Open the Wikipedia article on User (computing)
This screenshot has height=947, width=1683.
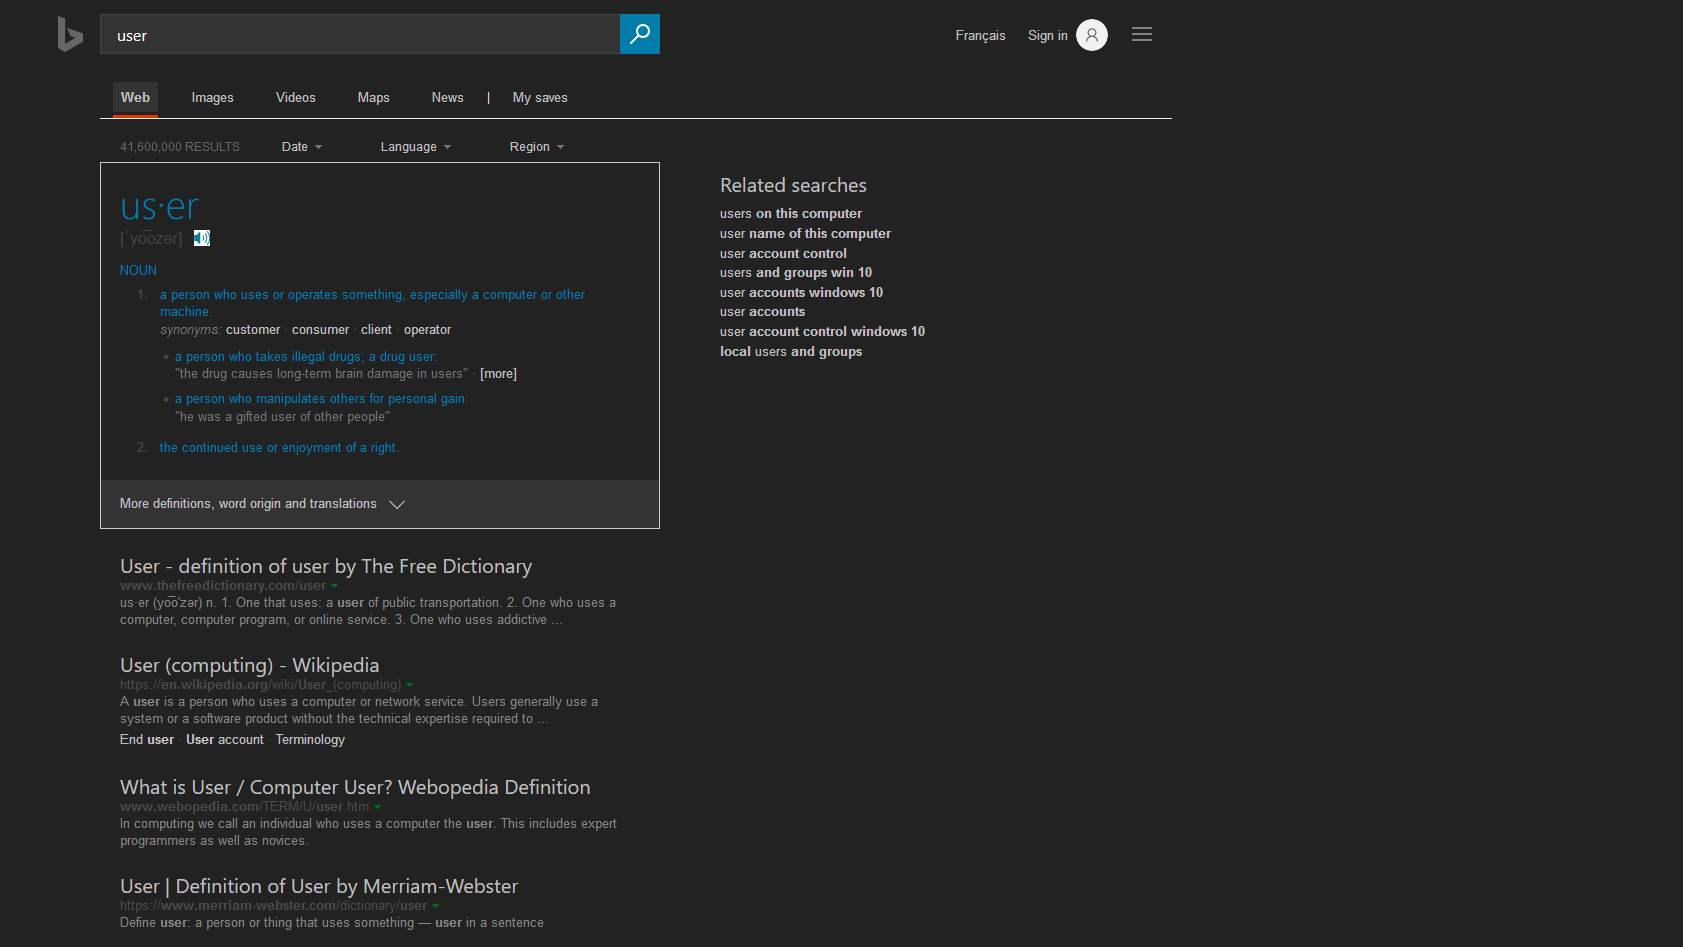(x=249, y=664)
